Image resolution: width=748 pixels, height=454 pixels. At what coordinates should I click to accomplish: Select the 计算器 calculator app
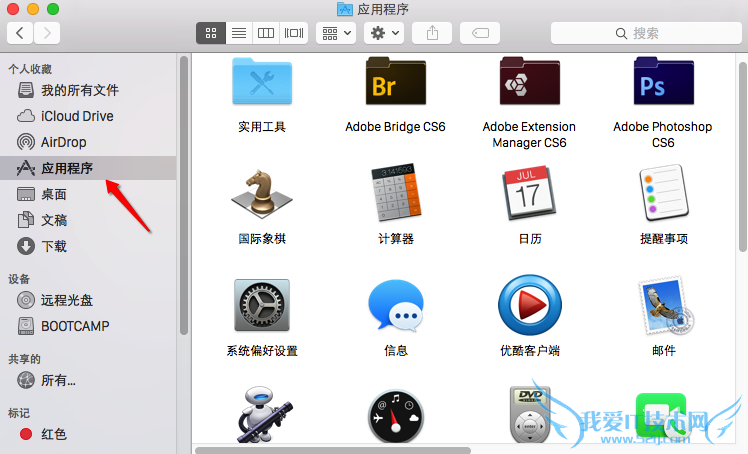pos(396,193)
